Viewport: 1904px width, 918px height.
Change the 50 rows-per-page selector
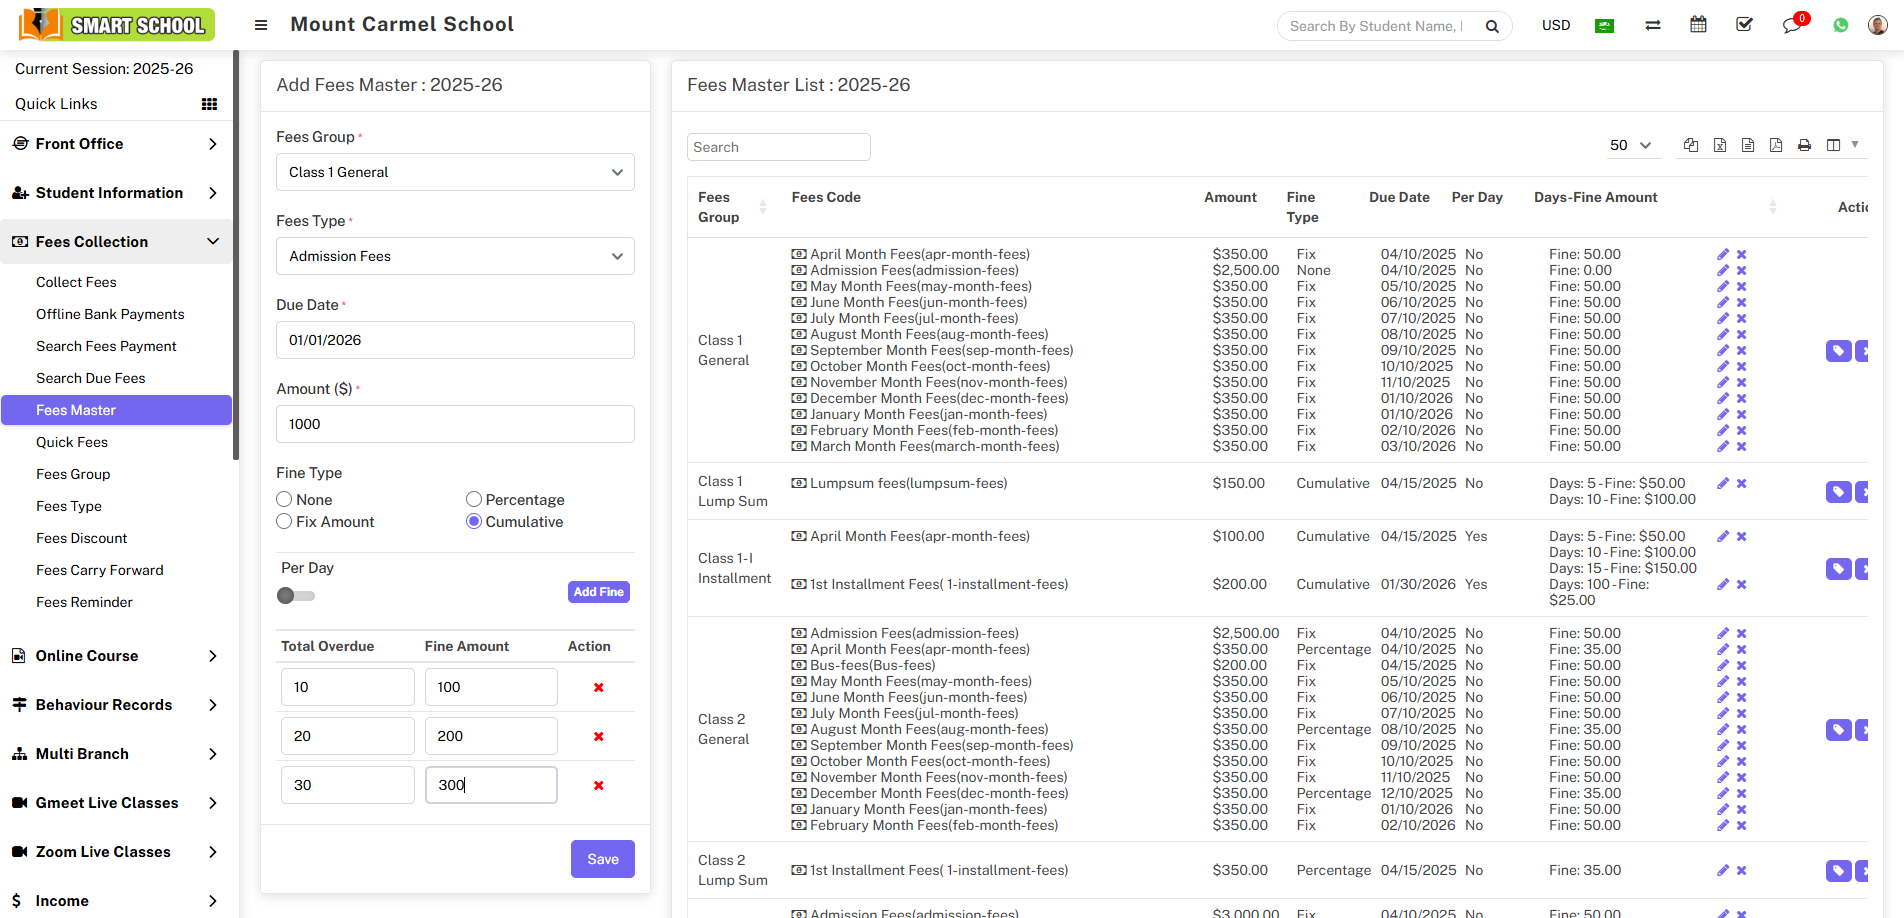point(1629,146)
